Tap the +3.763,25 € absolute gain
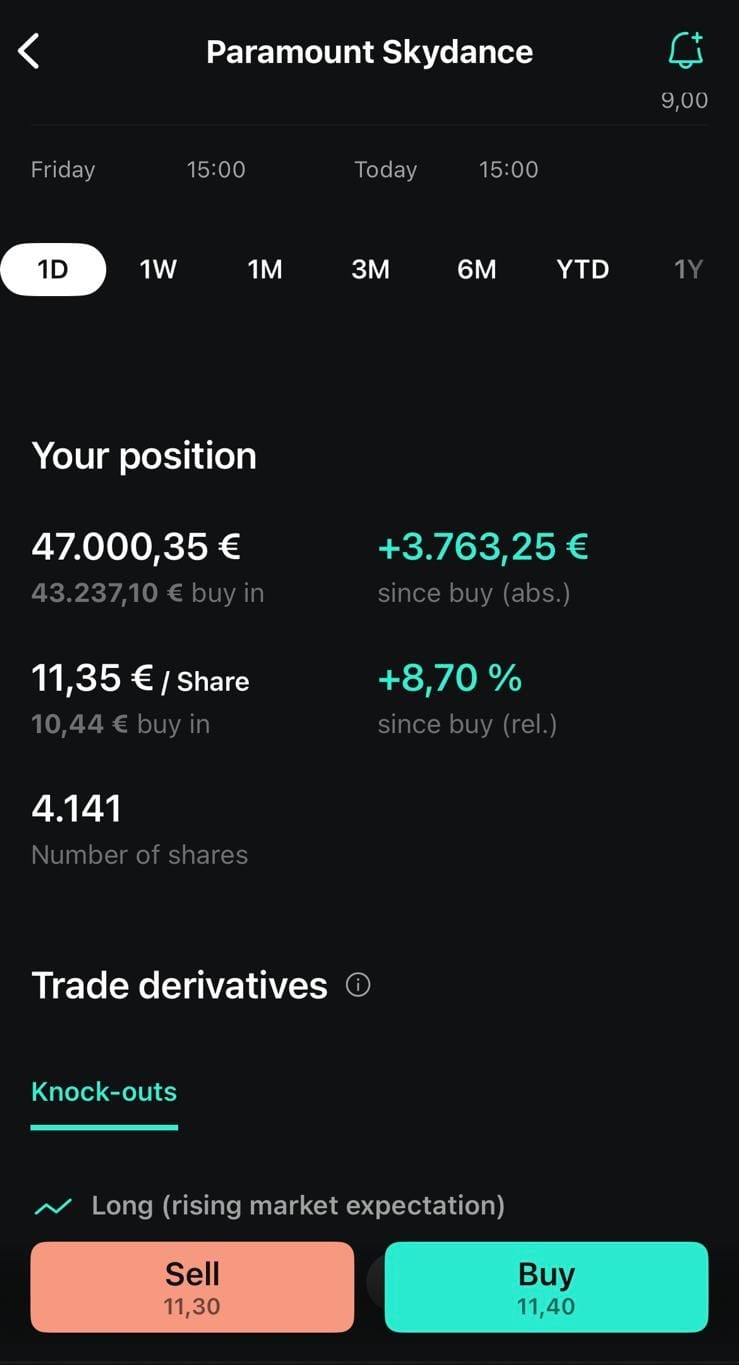Image resolution: width=739 pixels, height=1365 pixels. [483, 547]
